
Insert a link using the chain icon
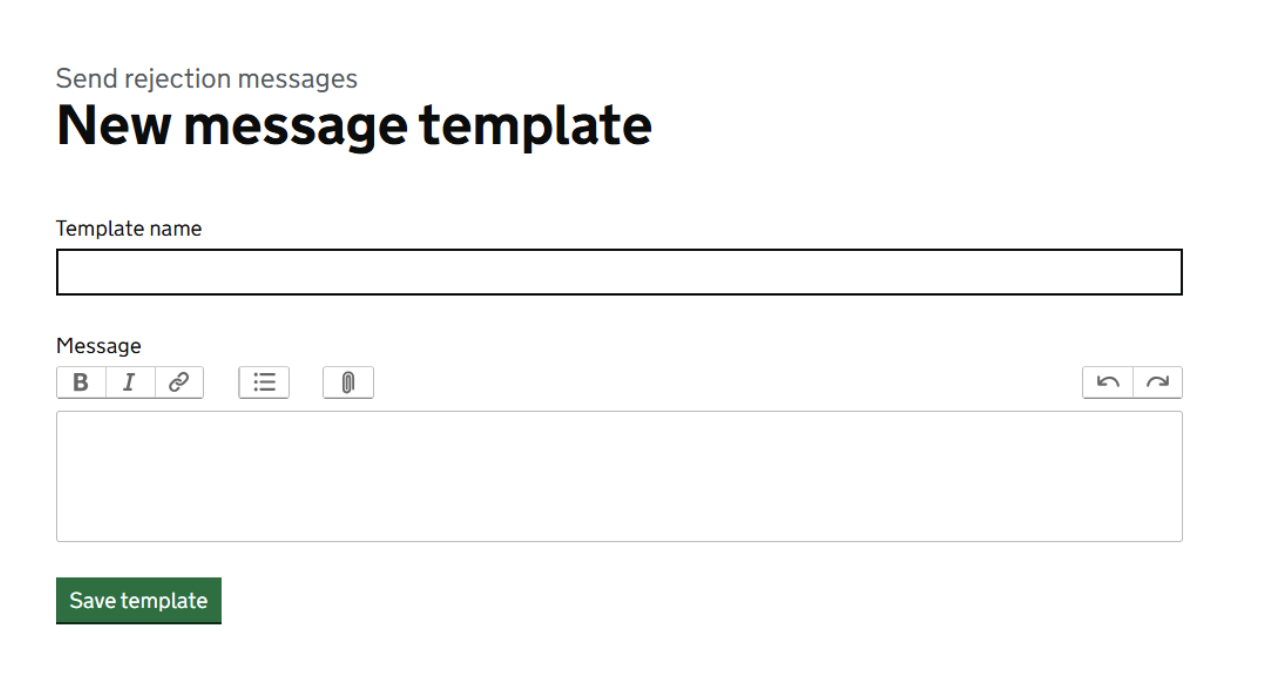coord(179,382)
